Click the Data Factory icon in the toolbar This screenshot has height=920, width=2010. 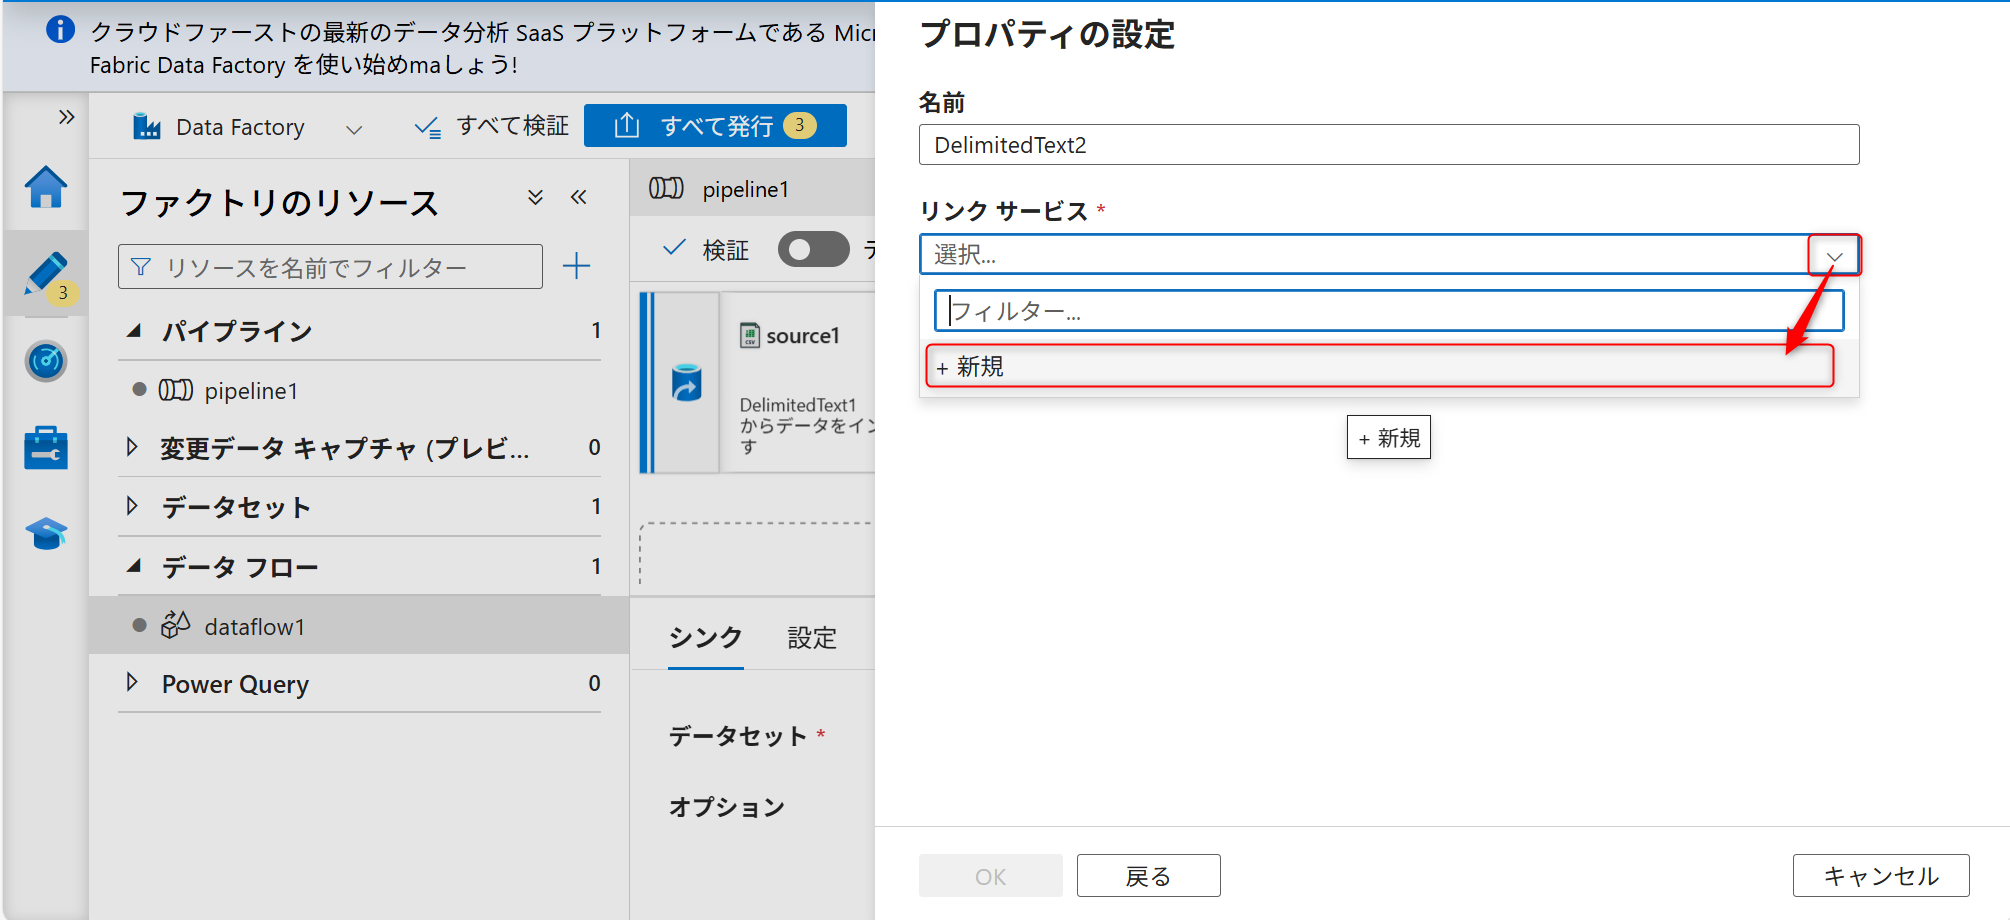click(148, 126)
